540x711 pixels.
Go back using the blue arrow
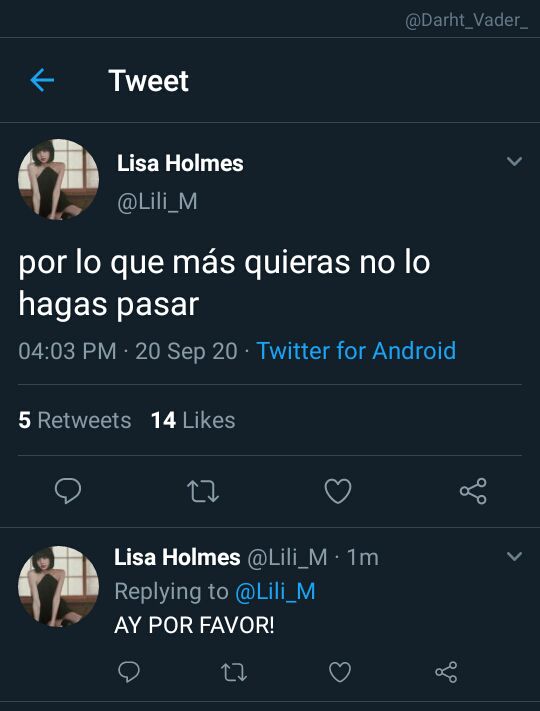[42, 80]
